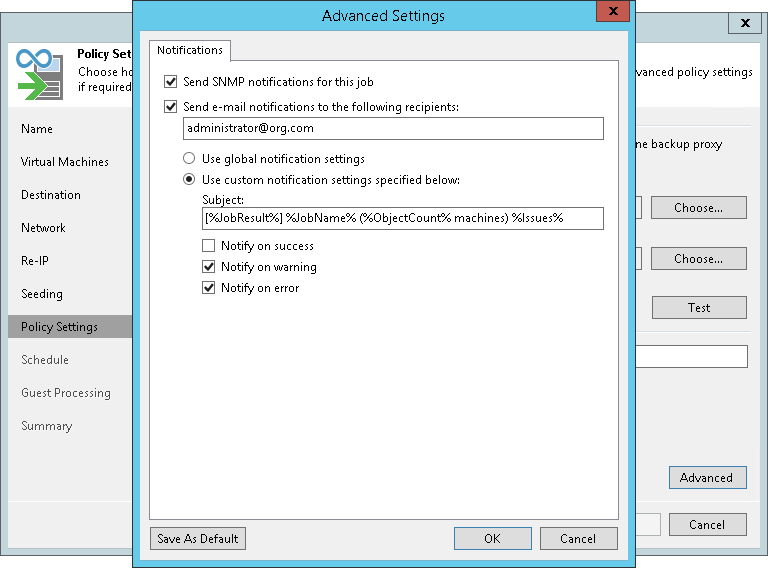The height and width of the screenshot is (568, 768).
Task: Enable the Notify on success checkbox
Action: click(x=208, y=246)
